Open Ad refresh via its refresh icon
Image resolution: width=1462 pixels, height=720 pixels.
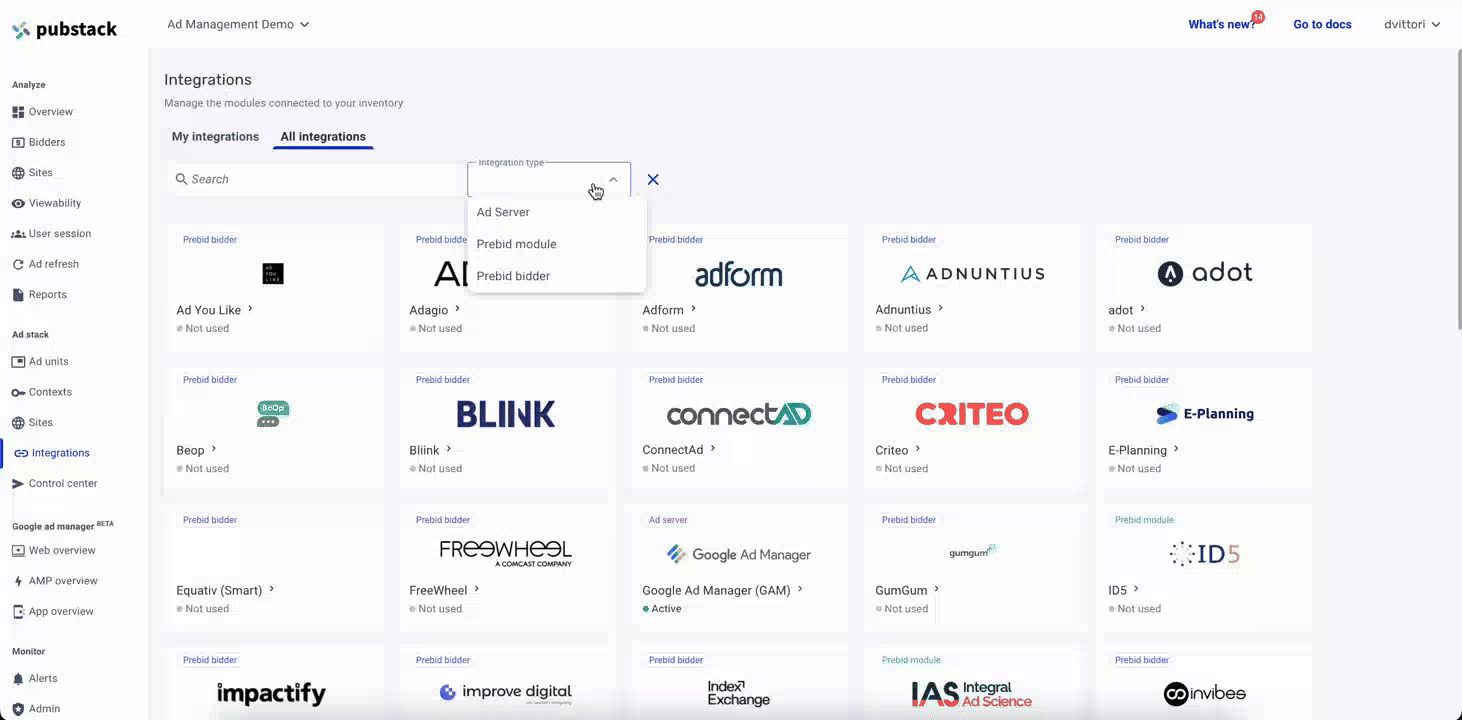pos(18,264)
